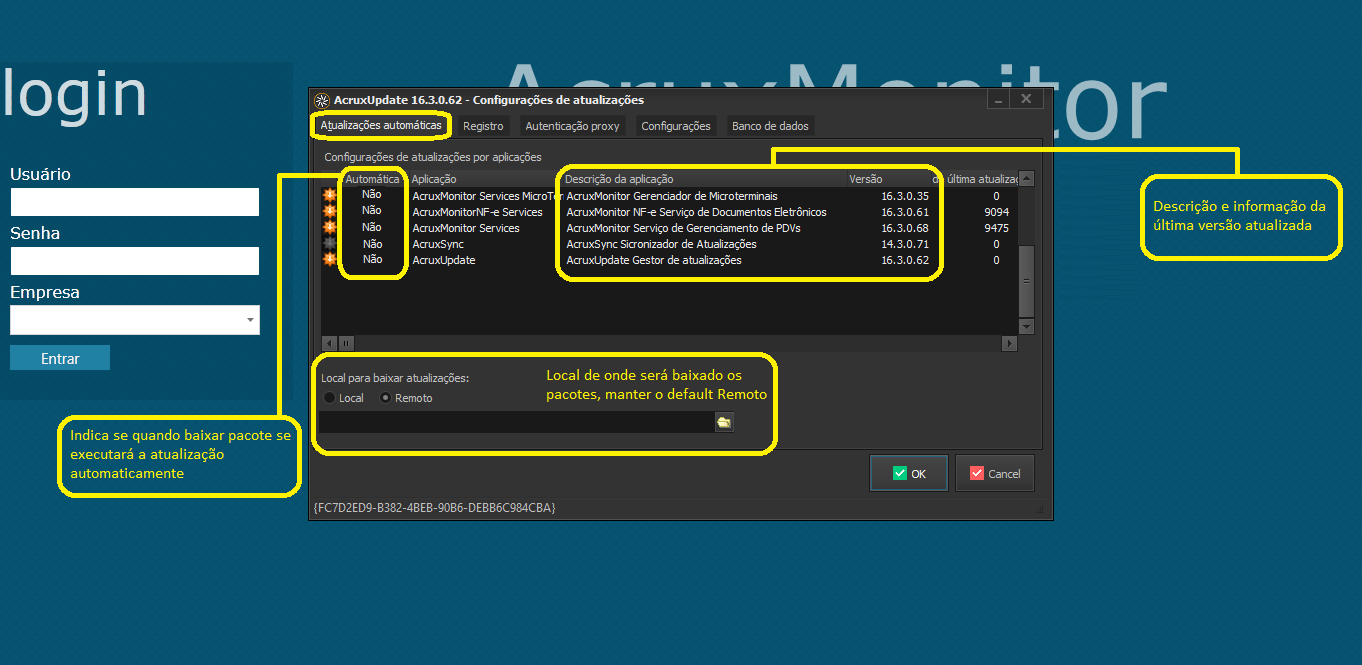Viewport: 1362px width, 665px height.
Task: Click the última atualização column header
Action: 975,179
